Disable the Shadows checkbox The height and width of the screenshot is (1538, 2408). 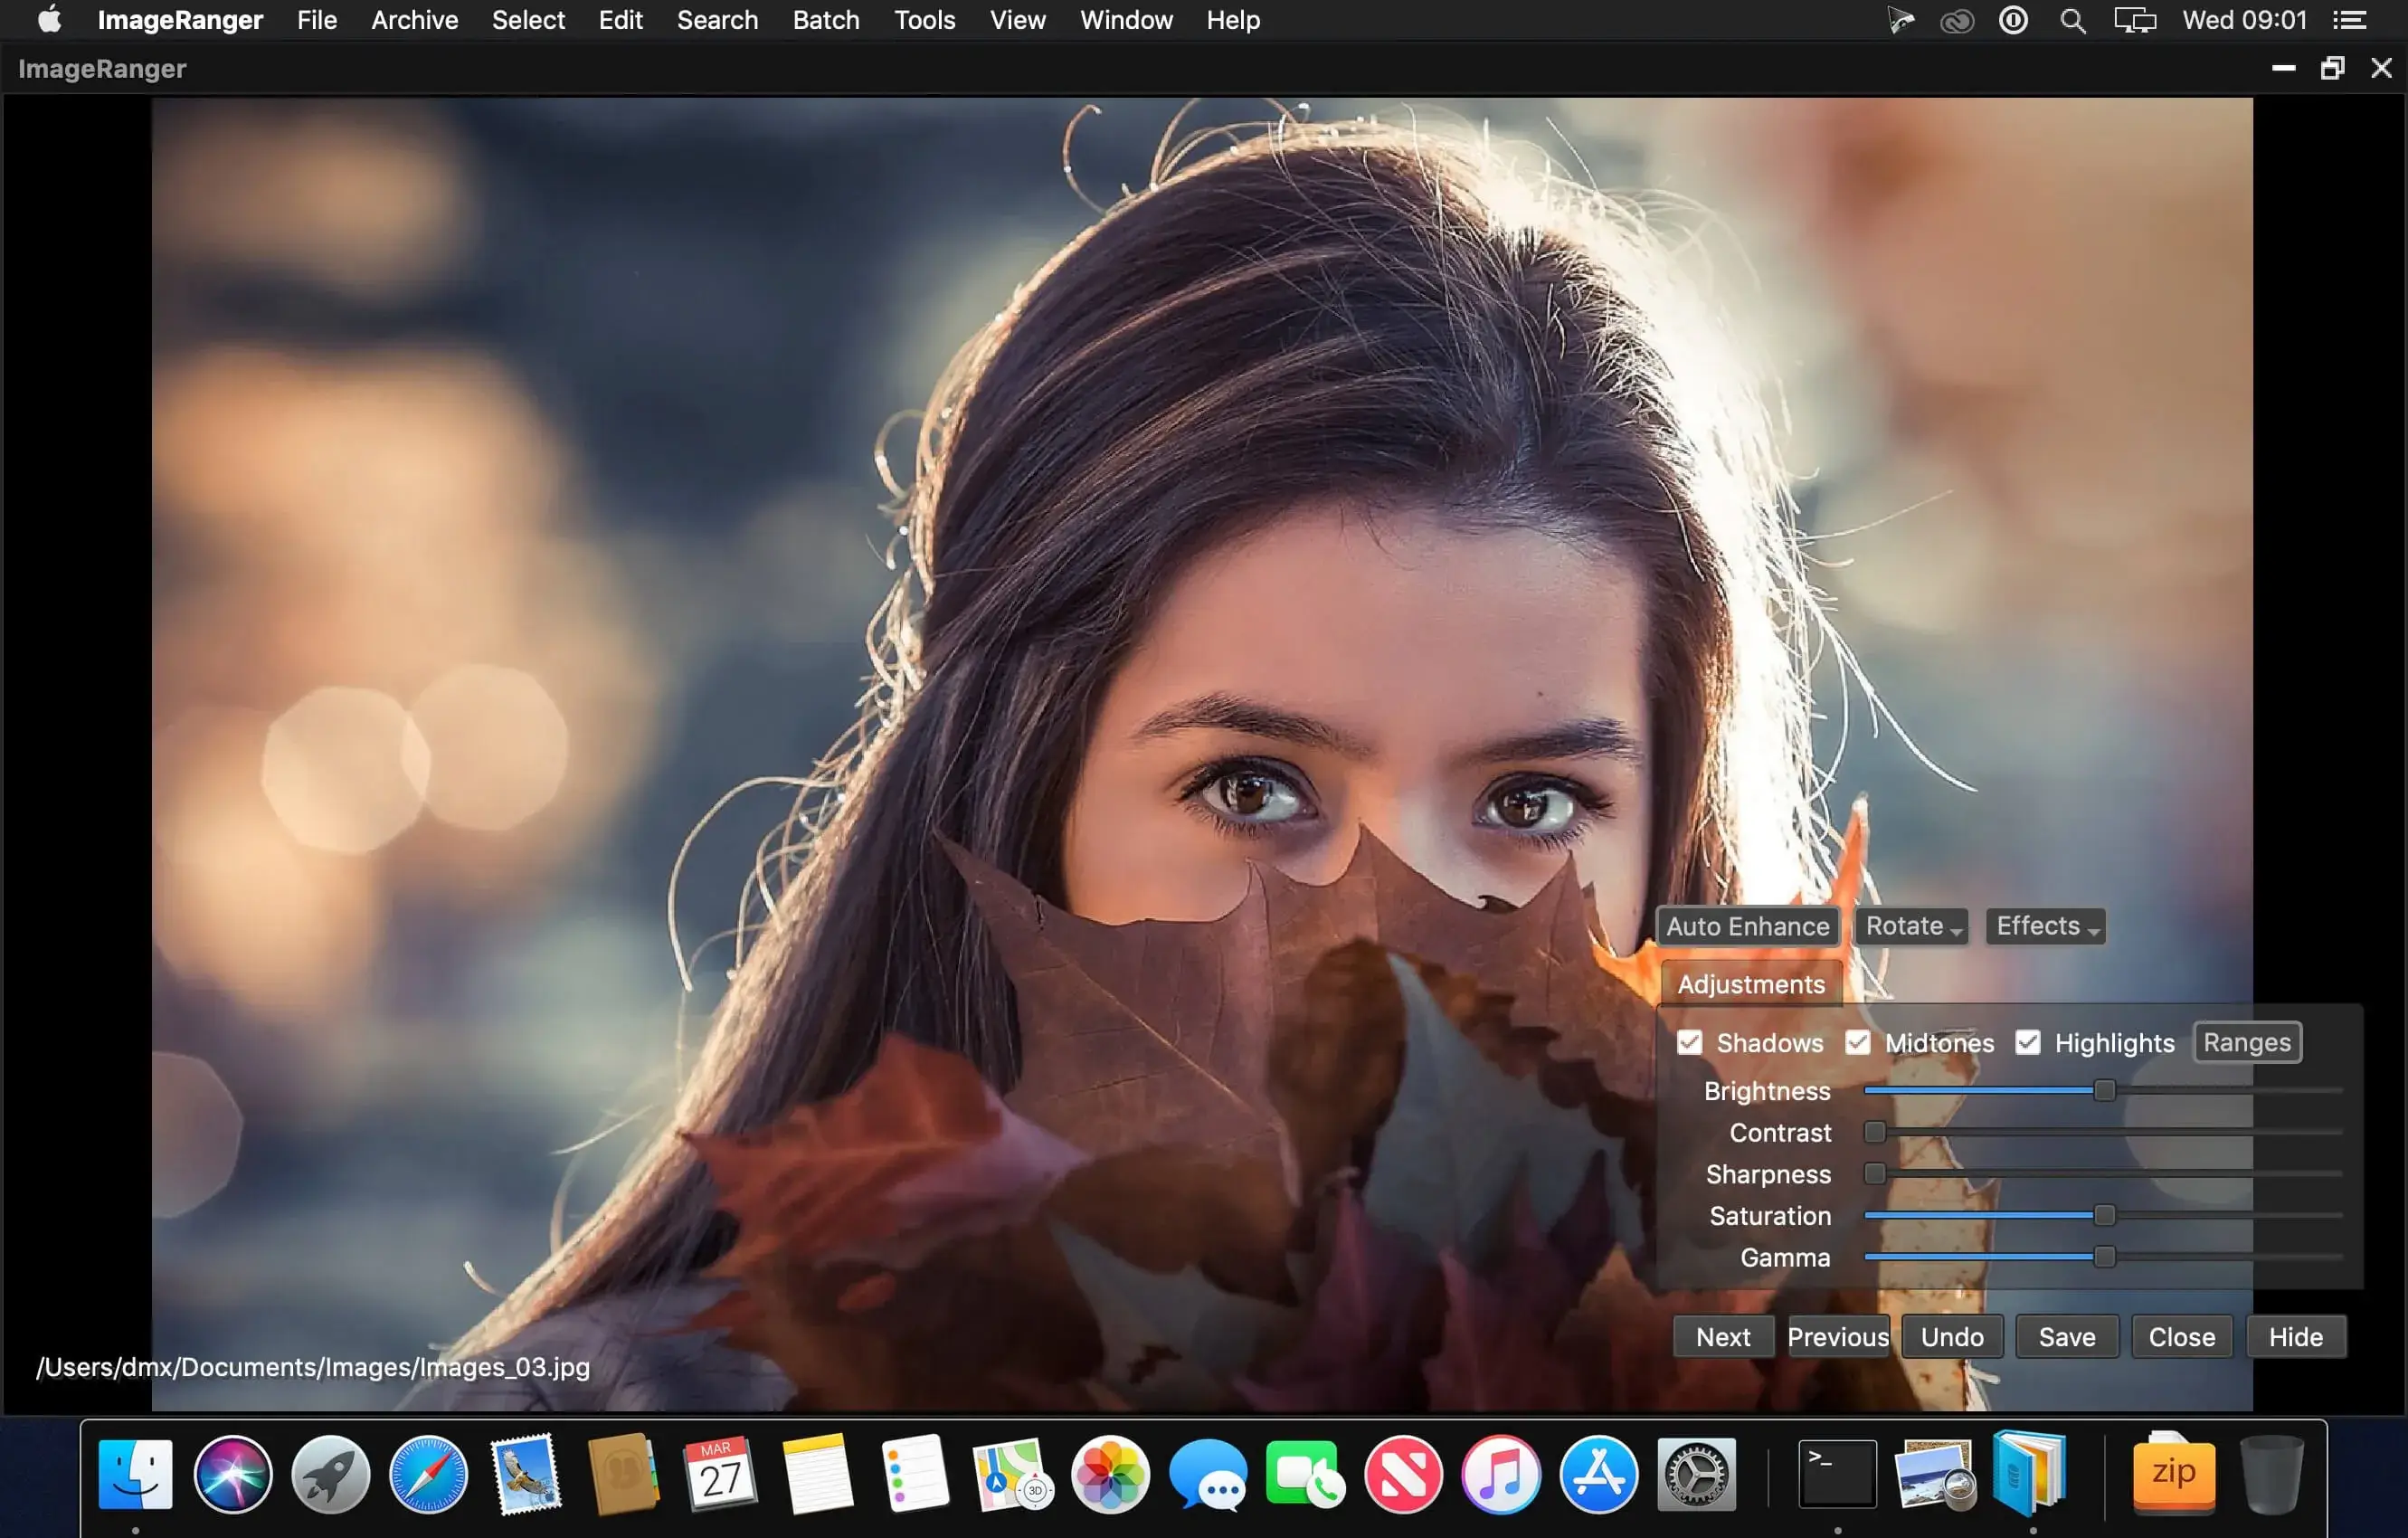tap(1690, 1042)
